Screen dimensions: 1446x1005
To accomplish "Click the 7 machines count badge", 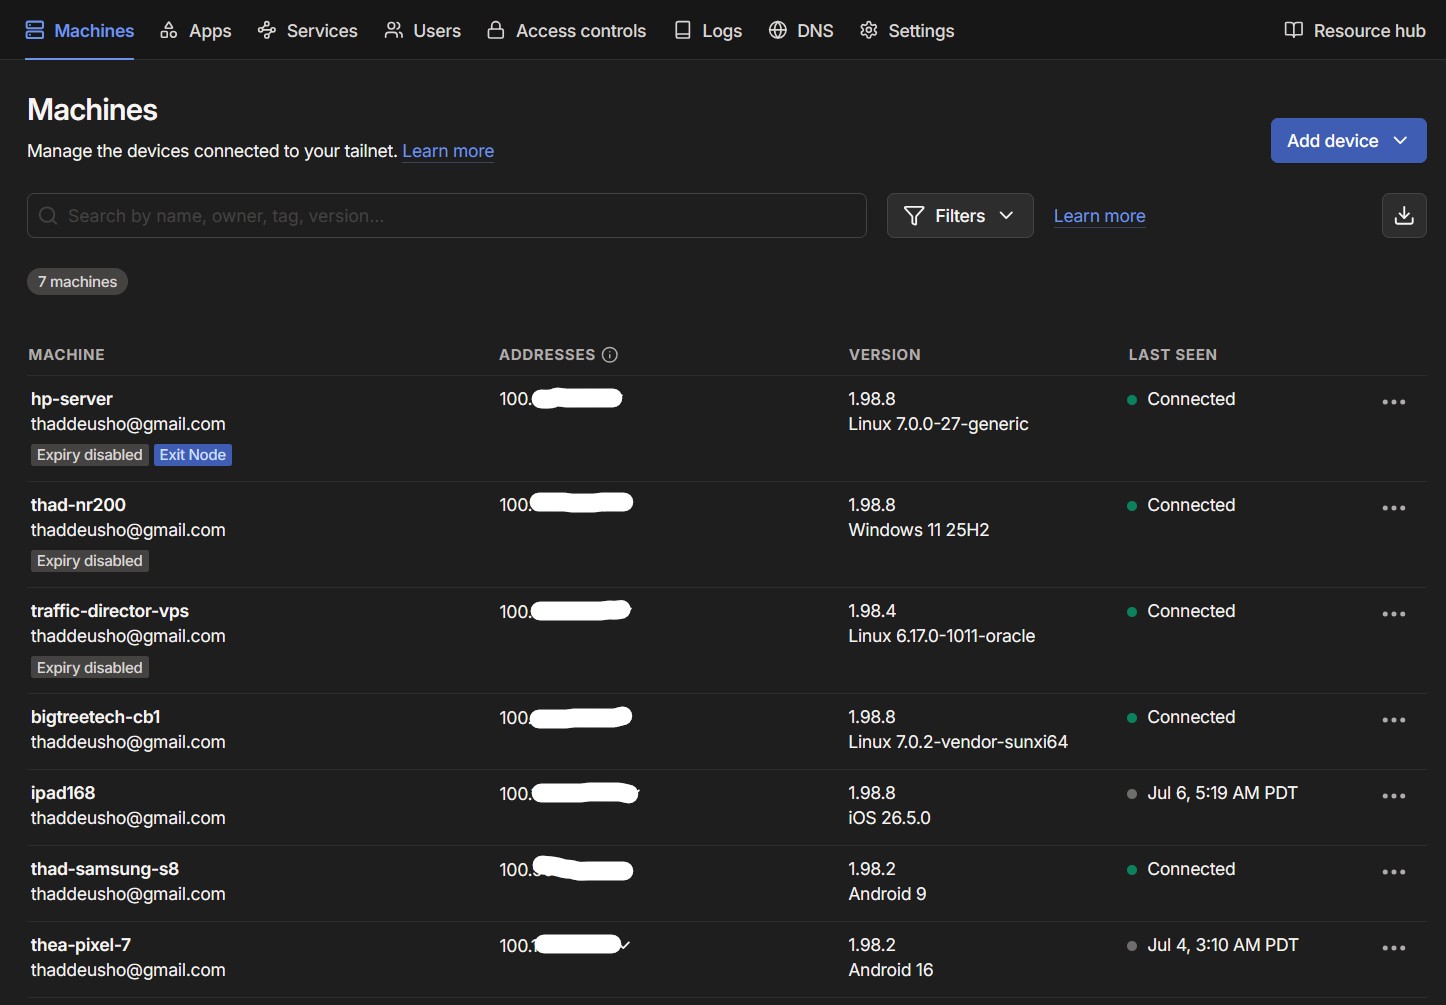I will pyautogui.click(x=77, y=282).
